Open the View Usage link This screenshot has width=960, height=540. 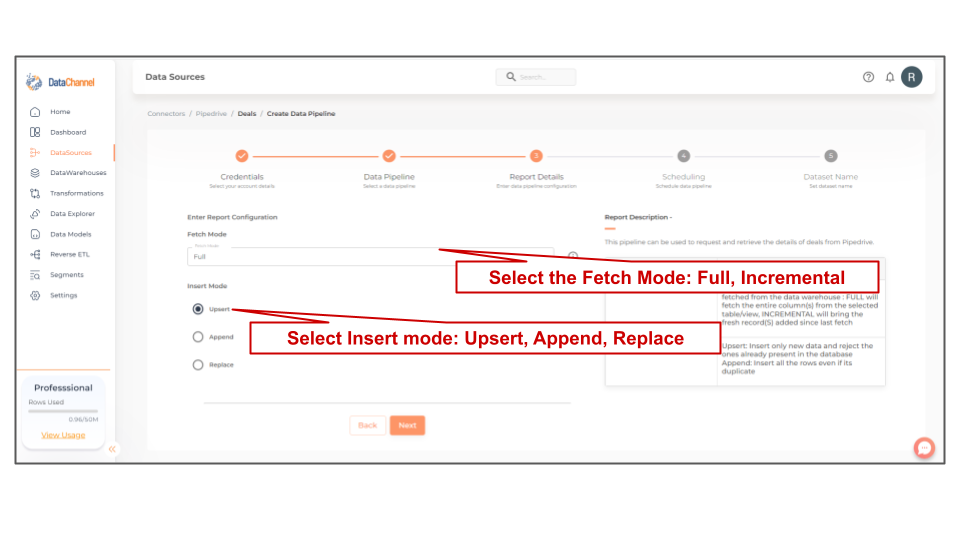pyautogui.click(x=63, y=435)
